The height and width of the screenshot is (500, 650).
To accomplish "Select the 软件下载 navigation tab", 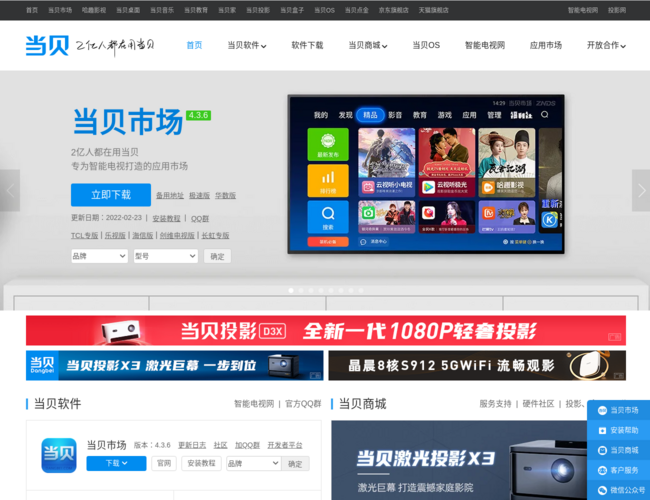I will (x=307, y=45).
